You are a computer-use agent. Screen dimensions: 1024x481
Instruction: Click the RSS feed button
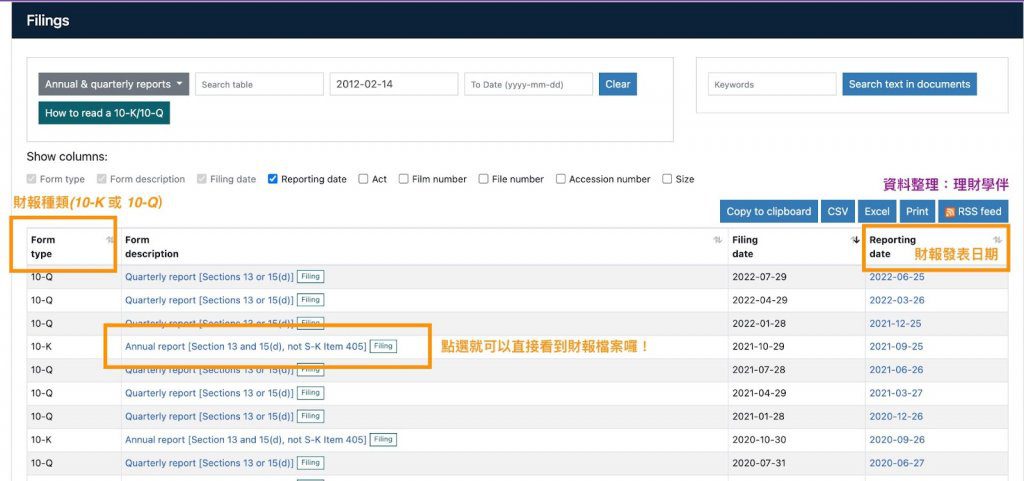pos(973,212)
